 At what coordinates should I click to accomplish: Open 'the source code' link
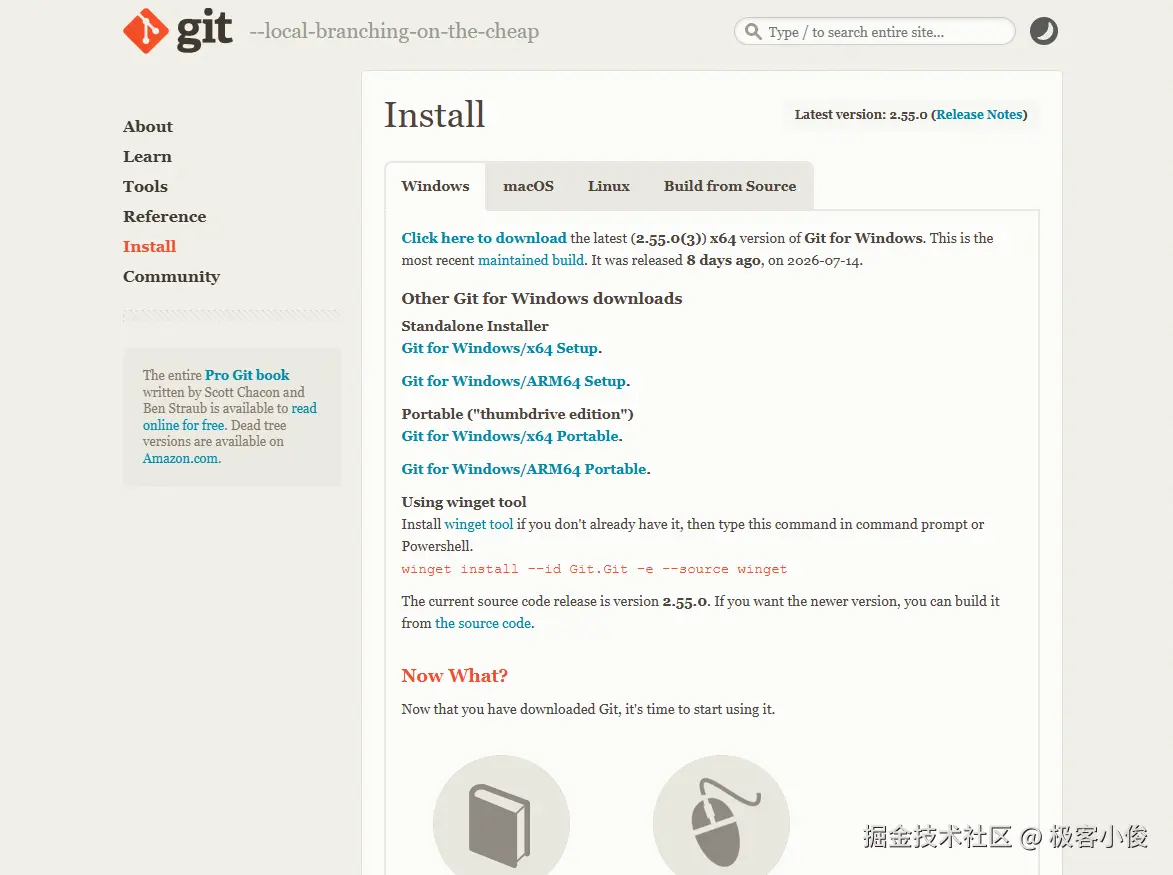483,623
